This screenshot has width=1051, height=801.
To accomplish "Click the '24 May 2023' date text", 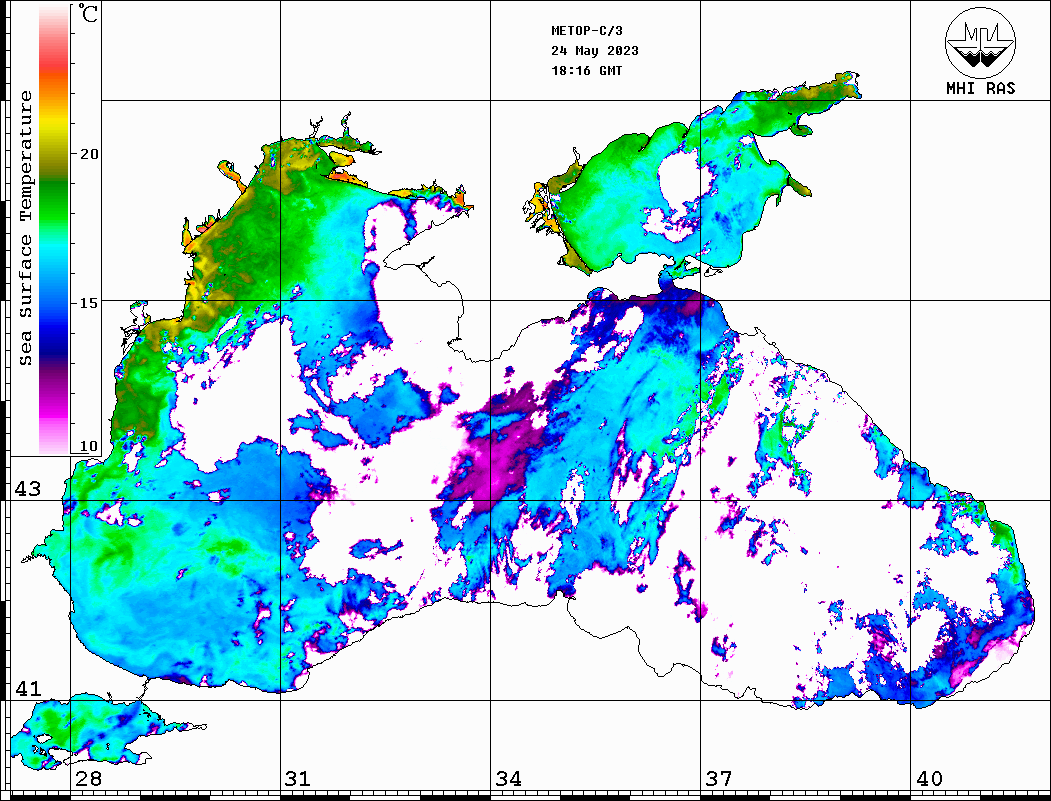I will pos(595,51).
